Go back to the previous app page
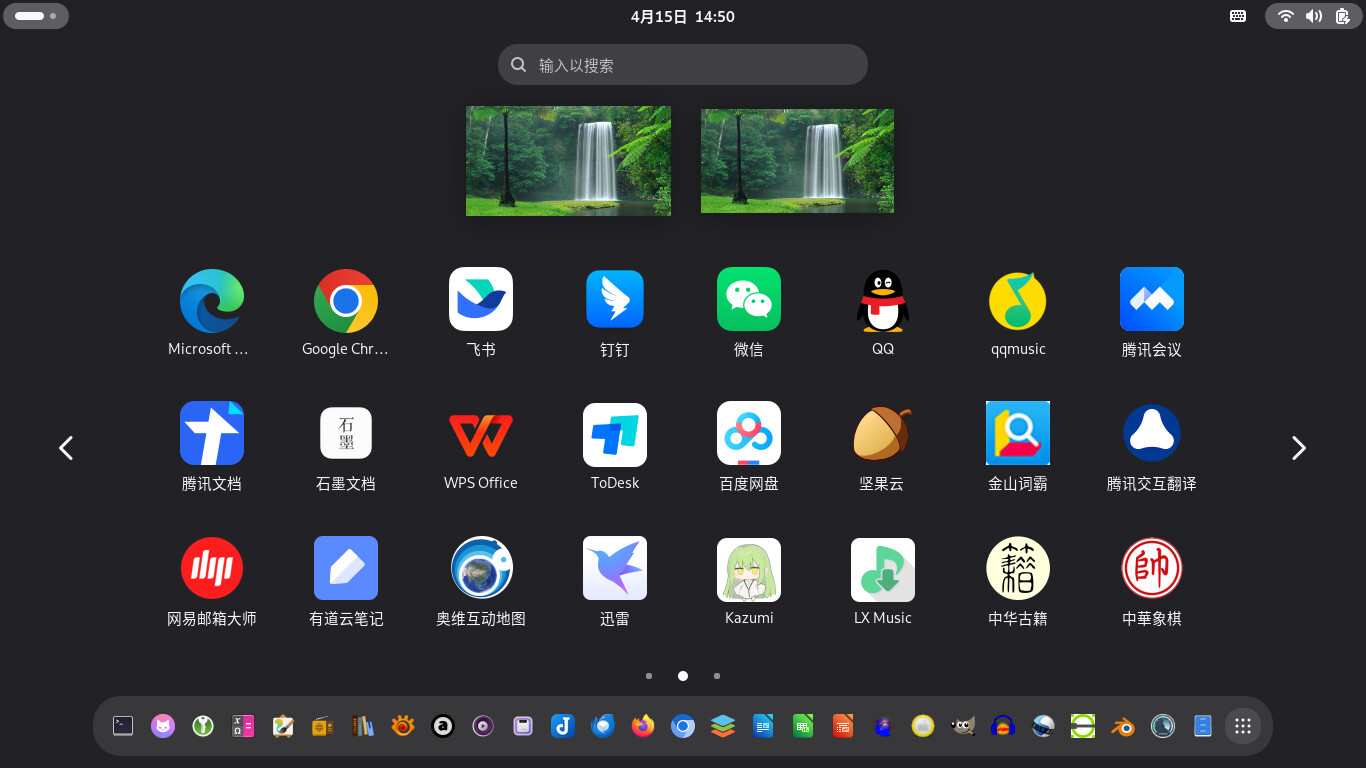 pyautogui.click(x=66, y=448)
